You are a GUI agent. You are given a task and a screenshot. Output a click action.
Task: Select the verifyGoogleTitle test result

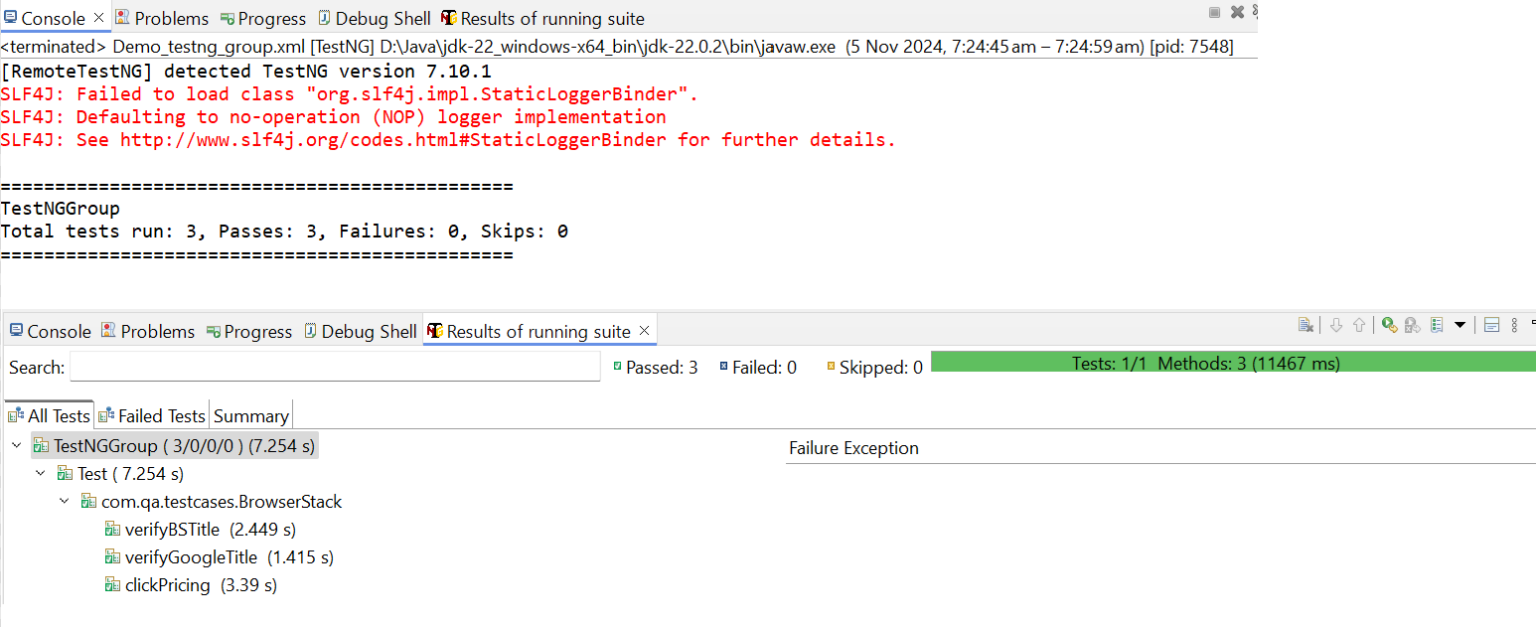click(x=190, y=557)
